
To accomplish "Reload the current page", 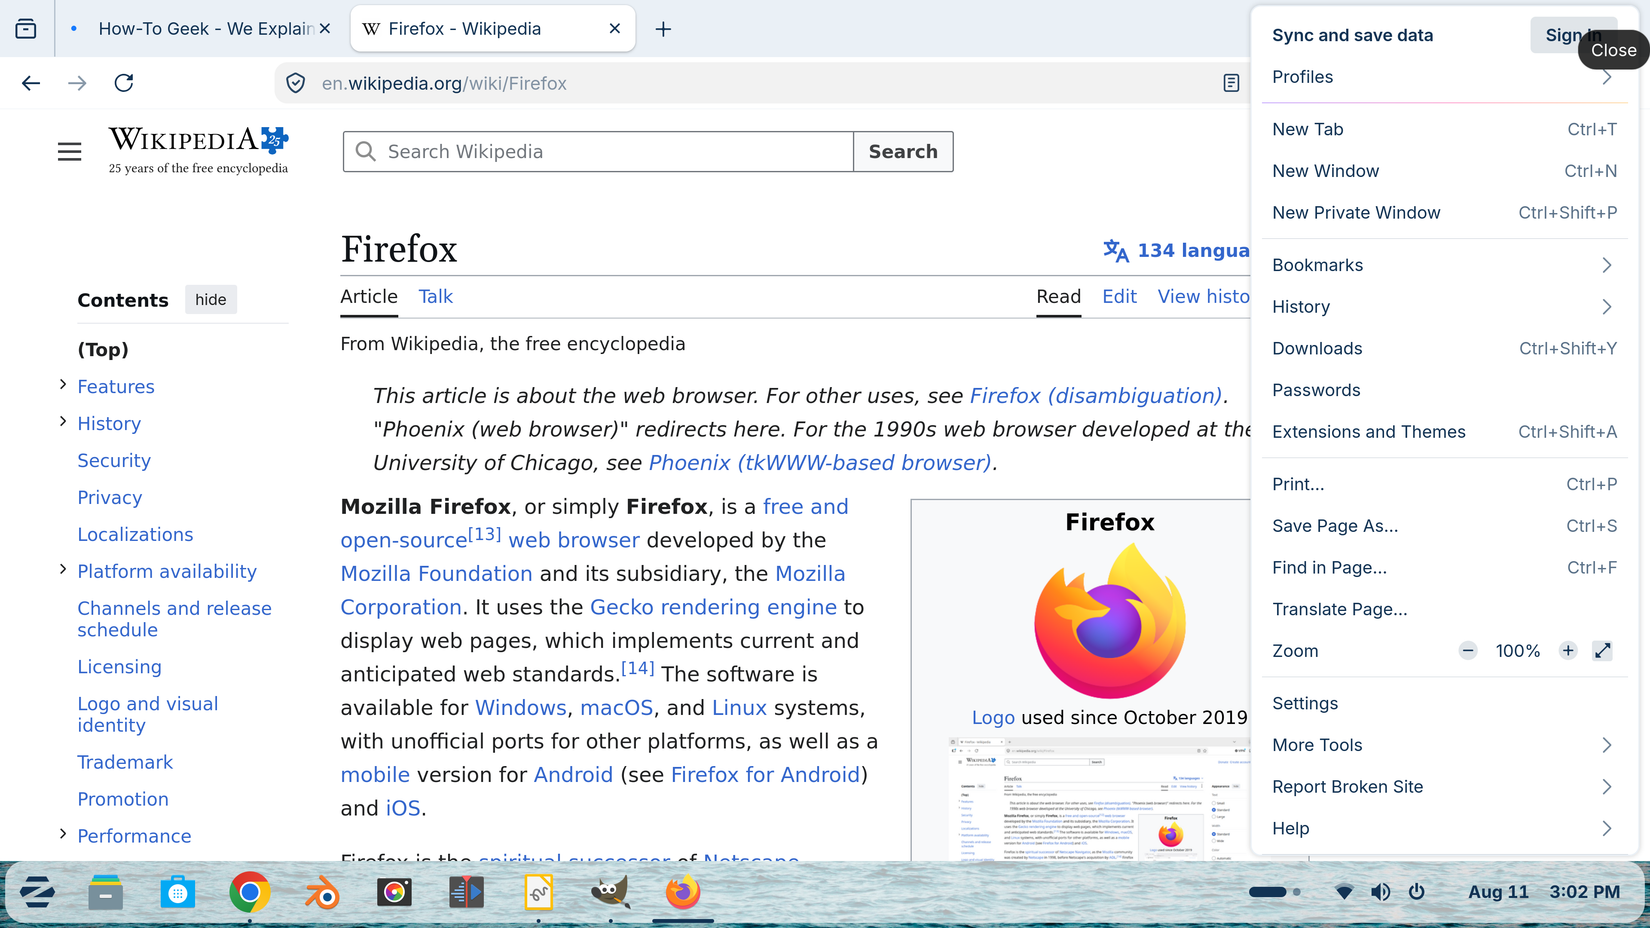I will (124, 83).
